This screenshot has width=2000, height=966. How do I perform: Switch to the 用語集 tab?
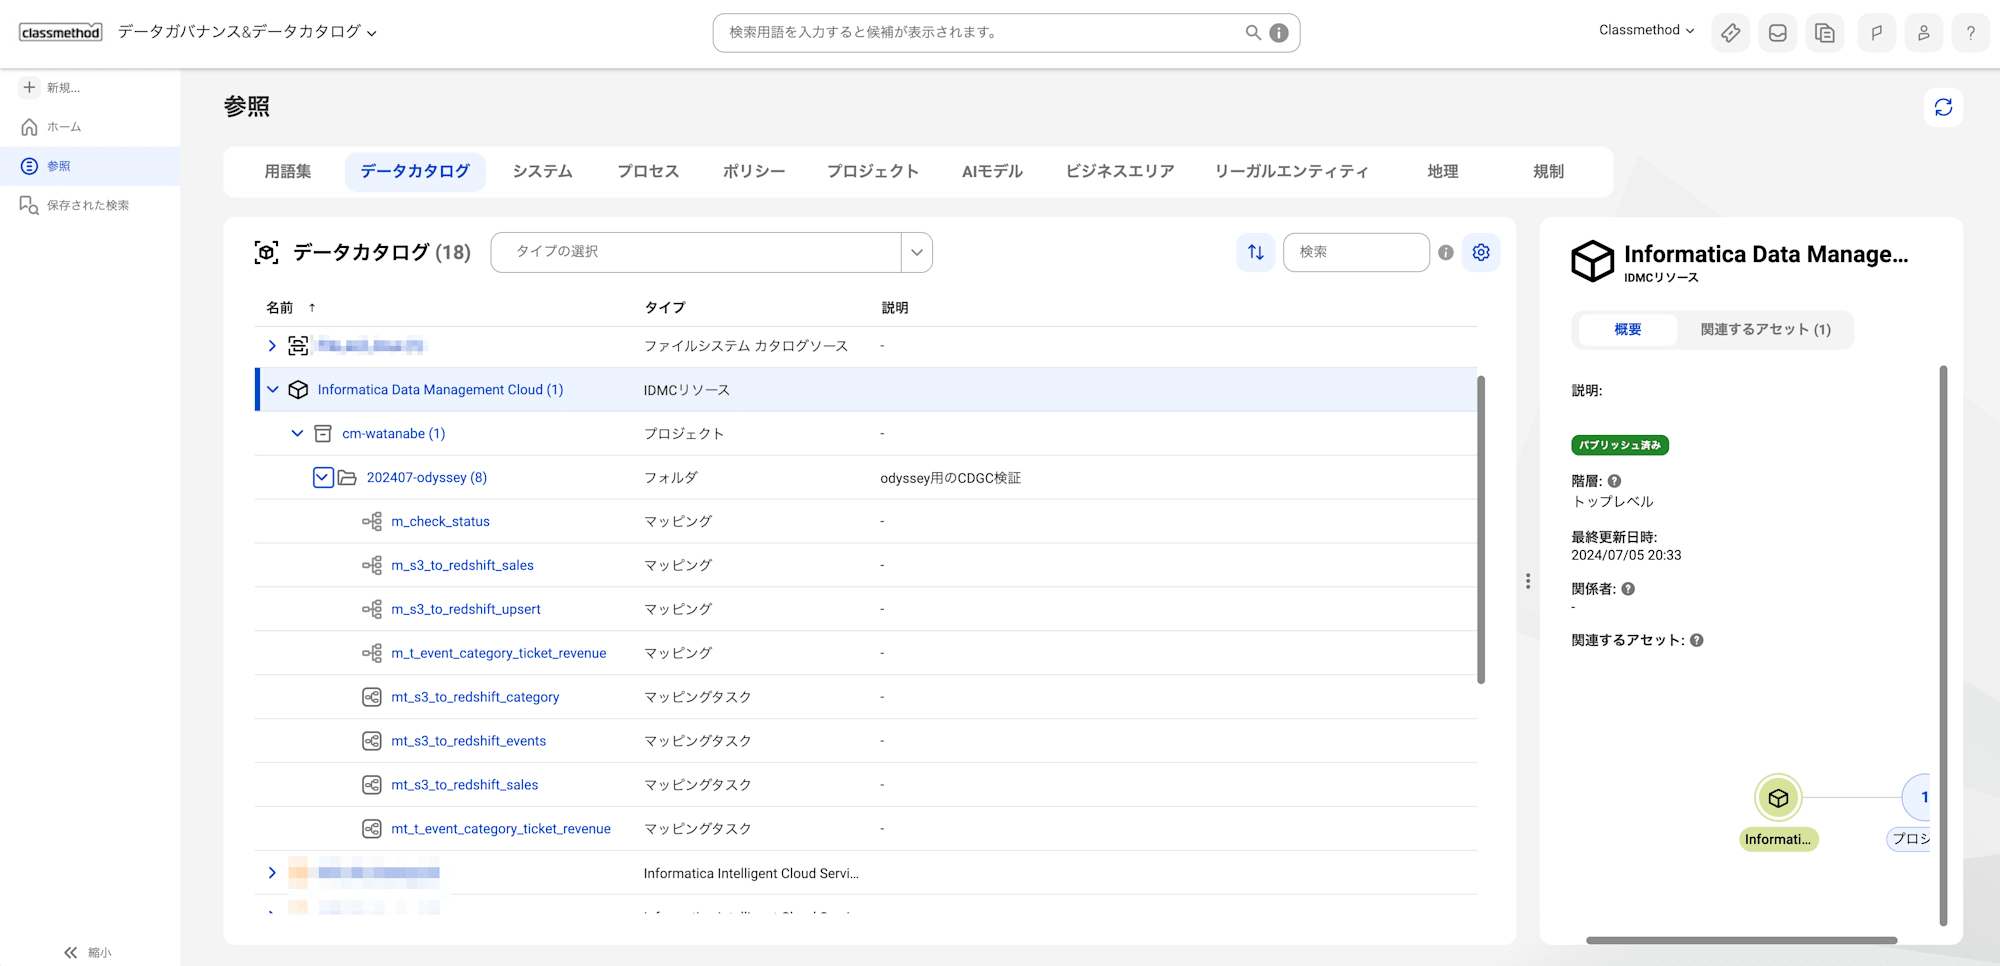pyautogui.click(x=288, y=172)
